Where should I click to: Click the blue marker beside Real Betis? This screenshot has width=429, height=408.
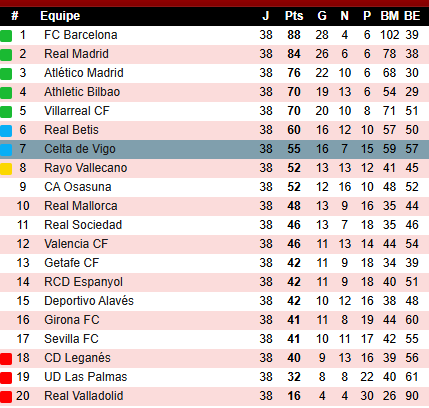pos(6,131)
